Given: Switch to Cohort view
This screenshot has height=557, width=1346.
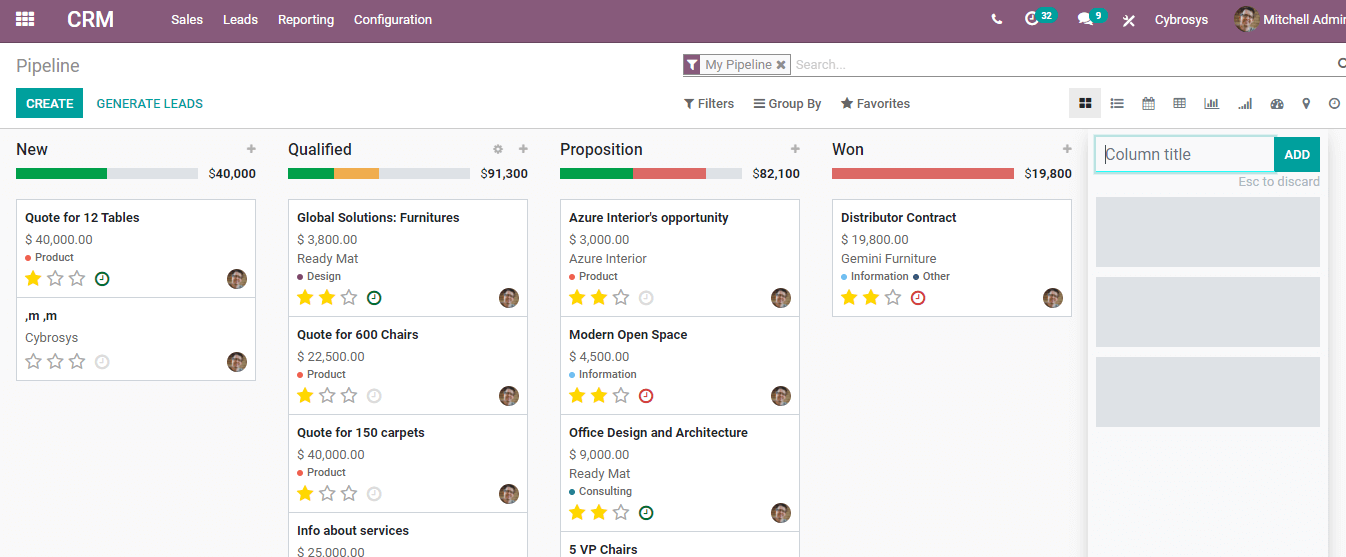Looking at the screenshot, I should point(1244,103).
